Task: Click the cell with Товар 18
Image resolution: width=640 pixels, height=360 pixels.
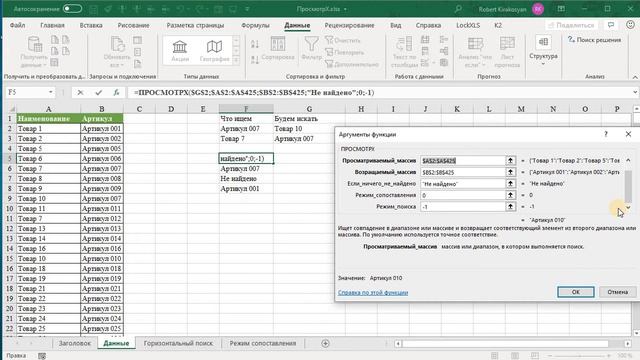Action: tap(48, 269)
